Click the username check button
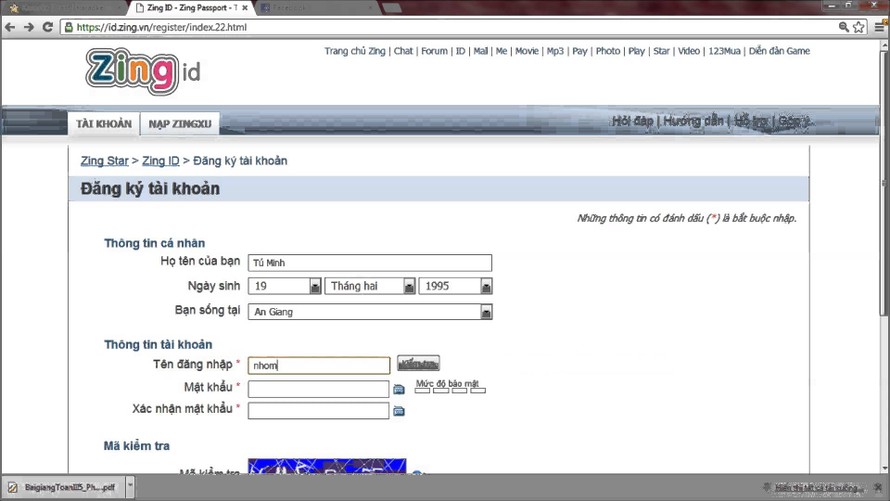The width and height of the screenshot is (890, 501). (418, 363)
